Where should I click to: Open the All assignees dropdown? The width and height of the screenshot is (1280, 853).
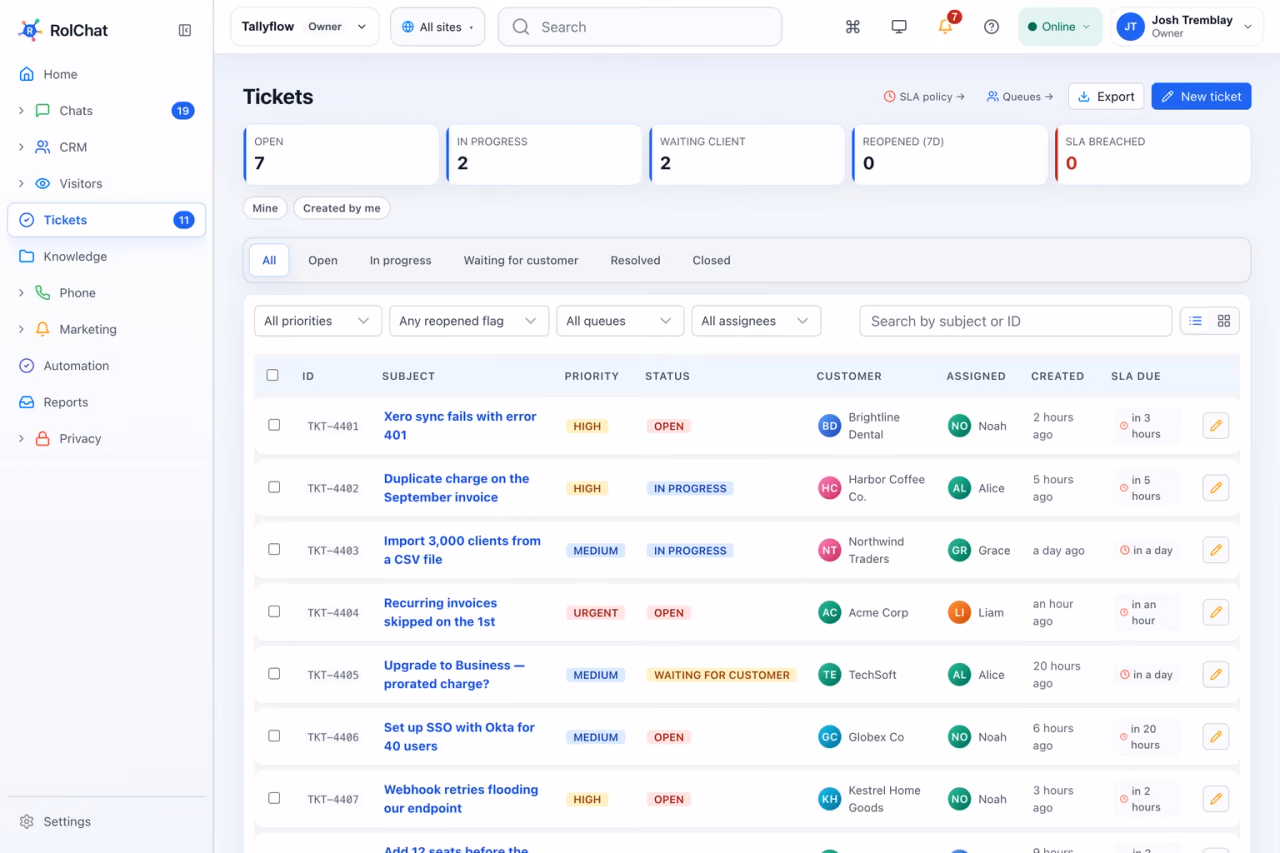pyautogui.click(x=756, y=321)
